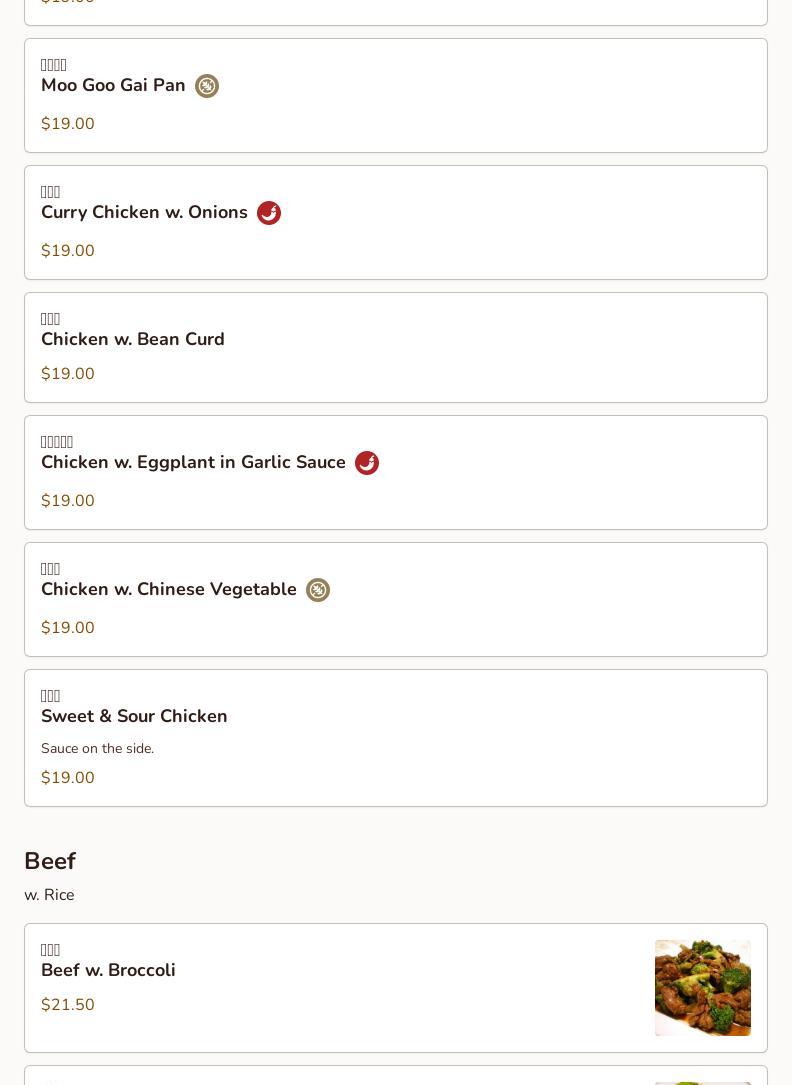This screenshot has width=792, height=1085.
Task: Open the Curry Chicken w. Onions dish
Action: pos(144,213)
